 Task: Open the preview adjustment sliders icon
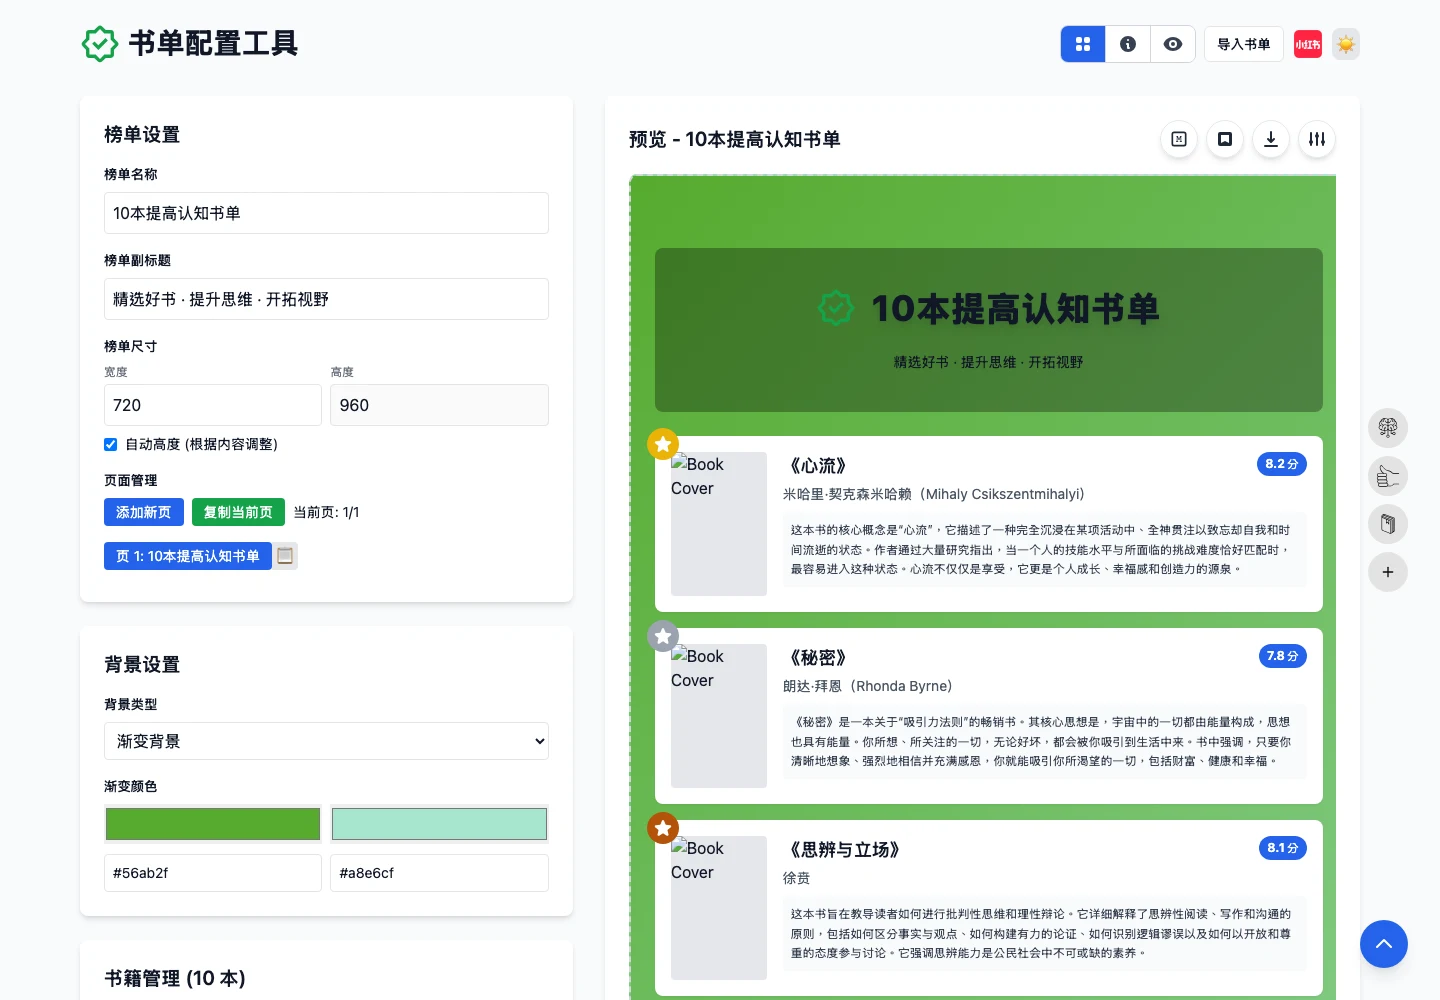1317,139
